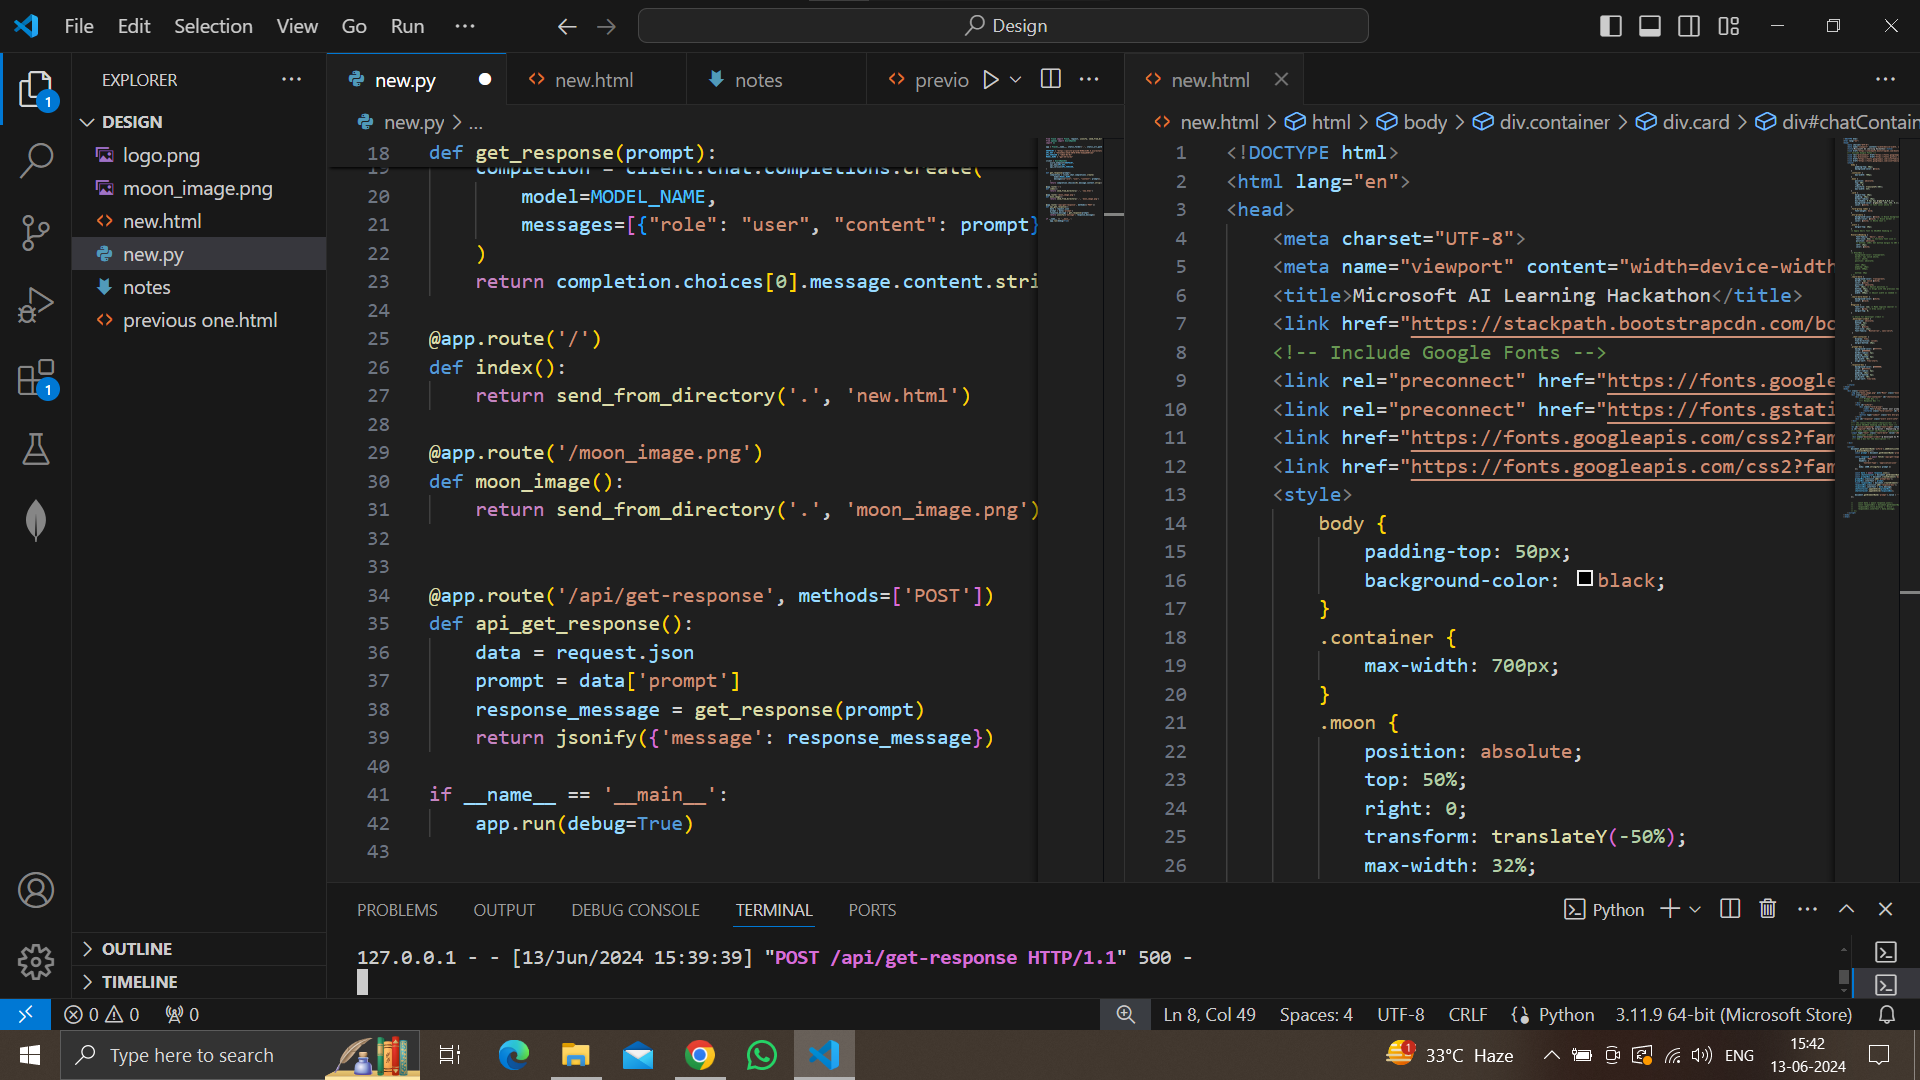Open moon_image.png in the explorer
The image size is (1920, 1080).
point(197,188)
